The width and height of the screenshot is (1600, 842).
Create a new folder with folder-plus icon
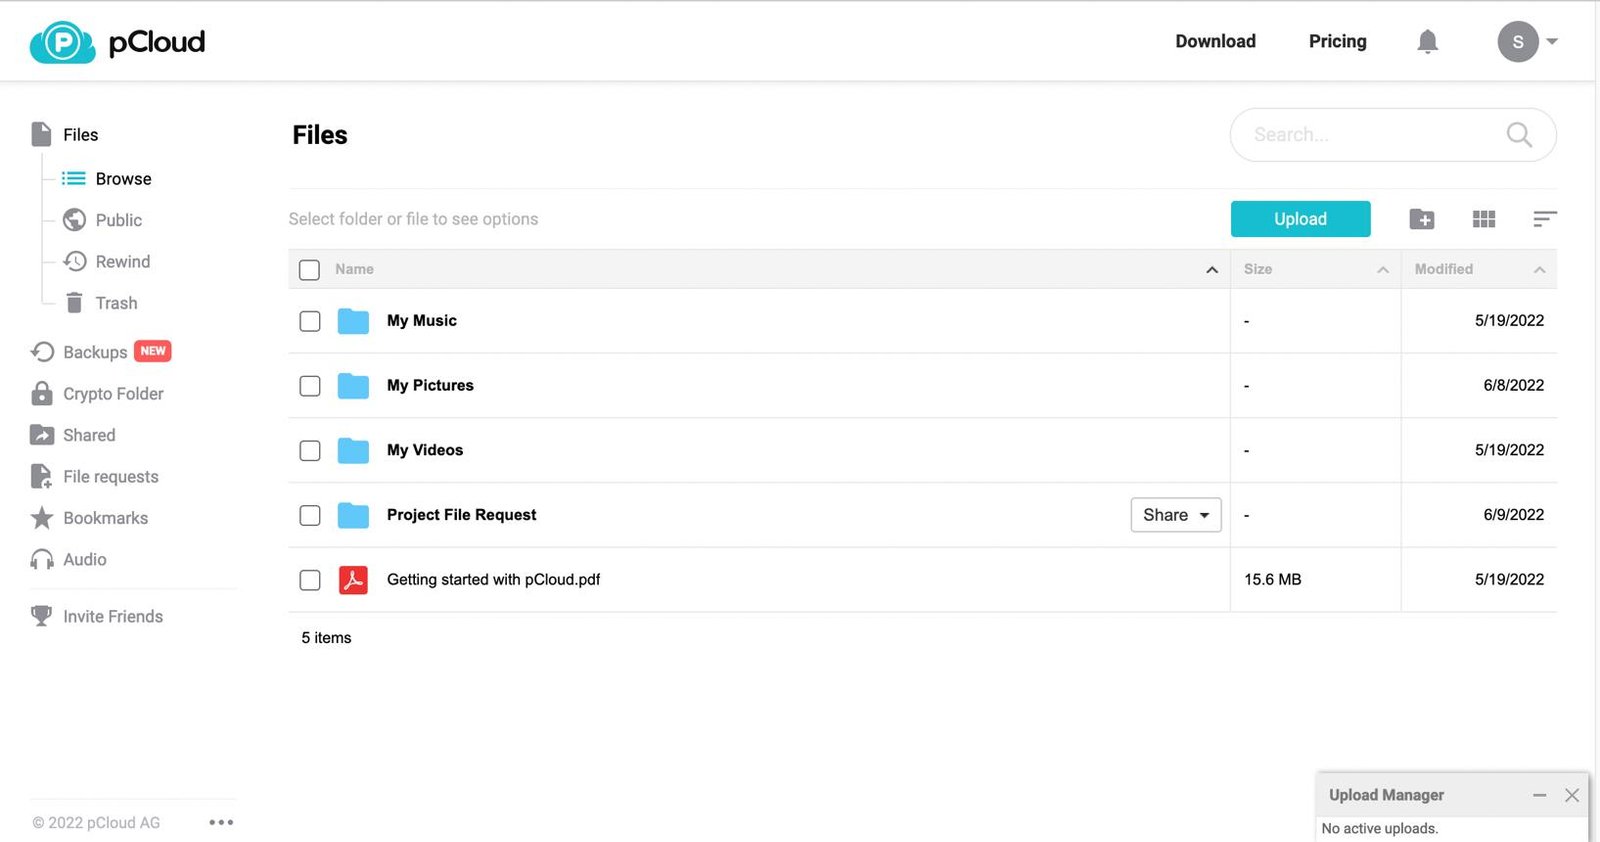(1421, 219)
